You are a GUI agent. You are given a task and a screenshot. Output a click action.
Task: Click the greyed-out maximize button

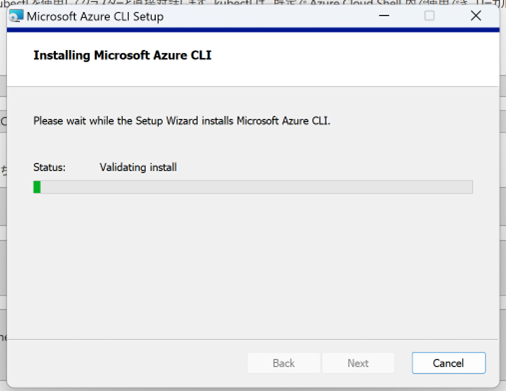tap(429, 16)
